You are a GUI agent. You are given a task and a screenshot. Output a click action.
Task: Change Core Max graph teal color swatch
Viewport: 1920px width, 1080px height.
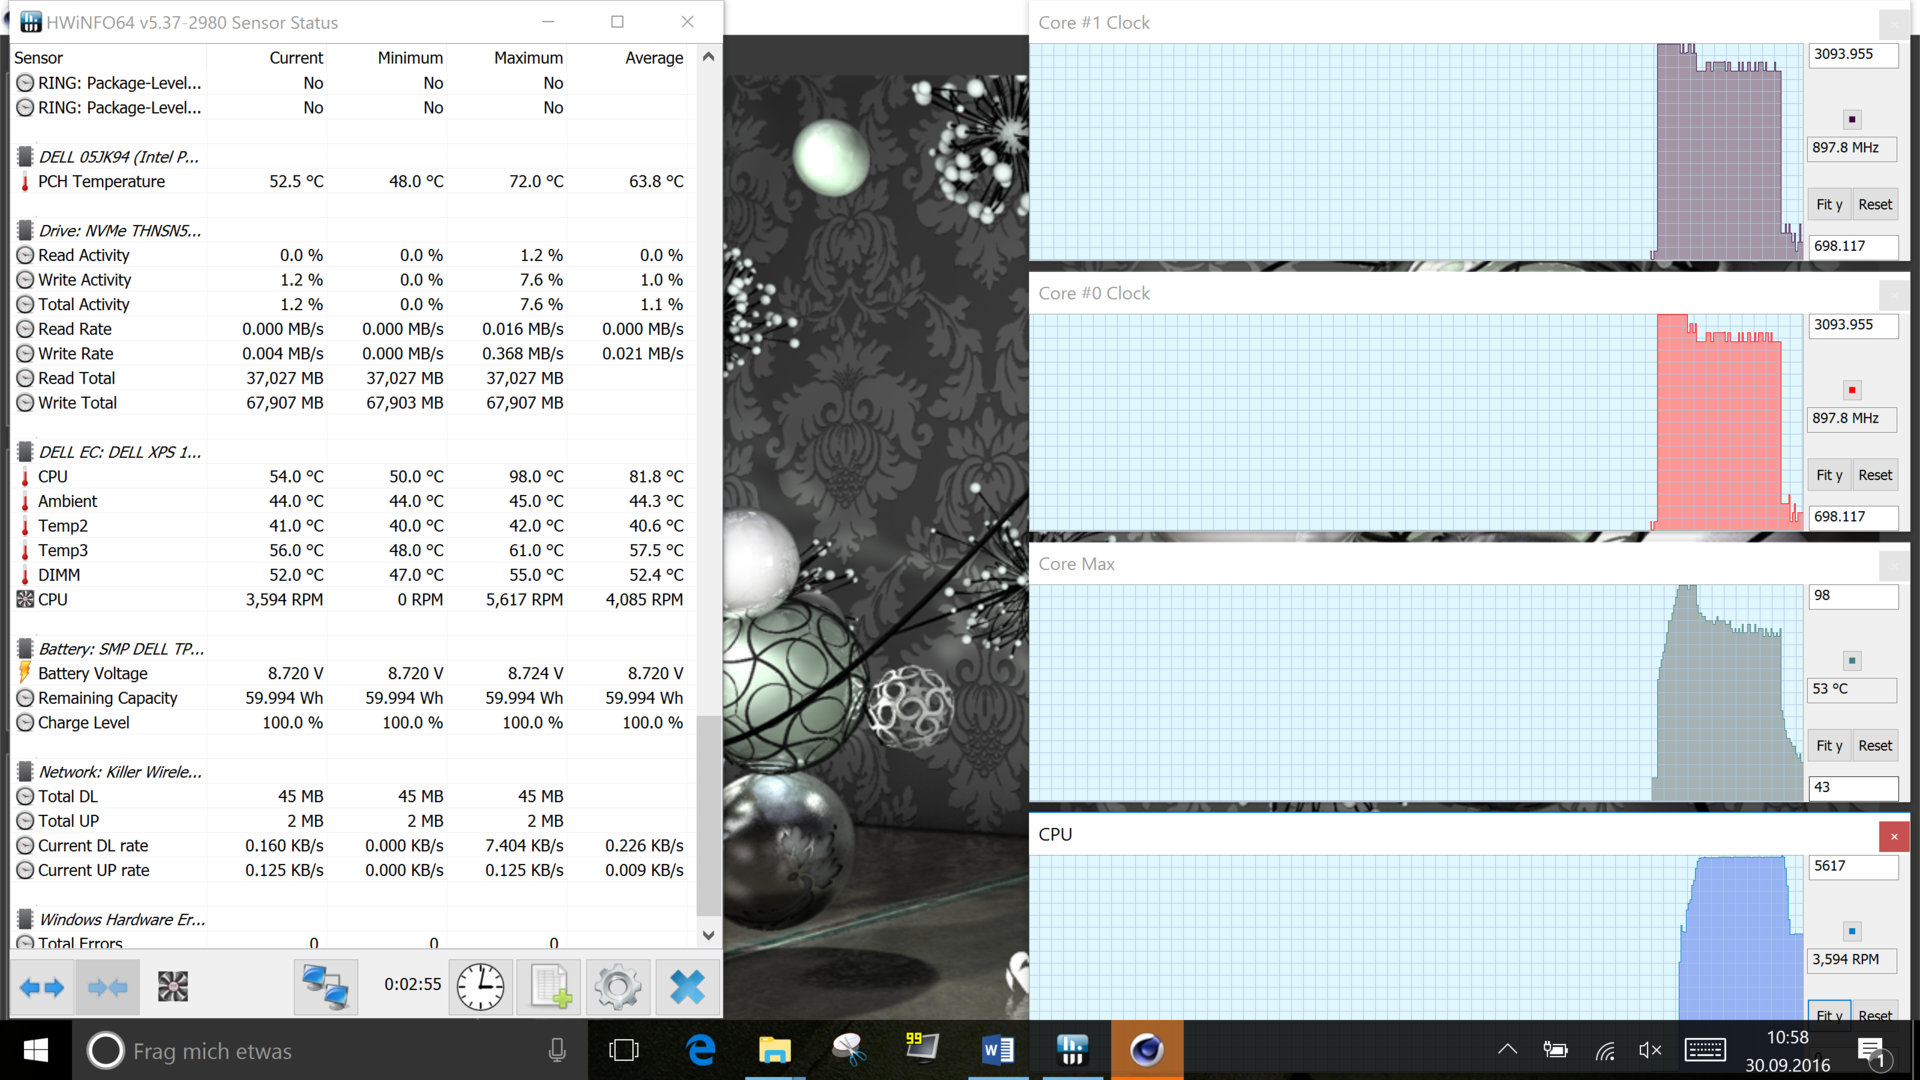click(1852, 661)
